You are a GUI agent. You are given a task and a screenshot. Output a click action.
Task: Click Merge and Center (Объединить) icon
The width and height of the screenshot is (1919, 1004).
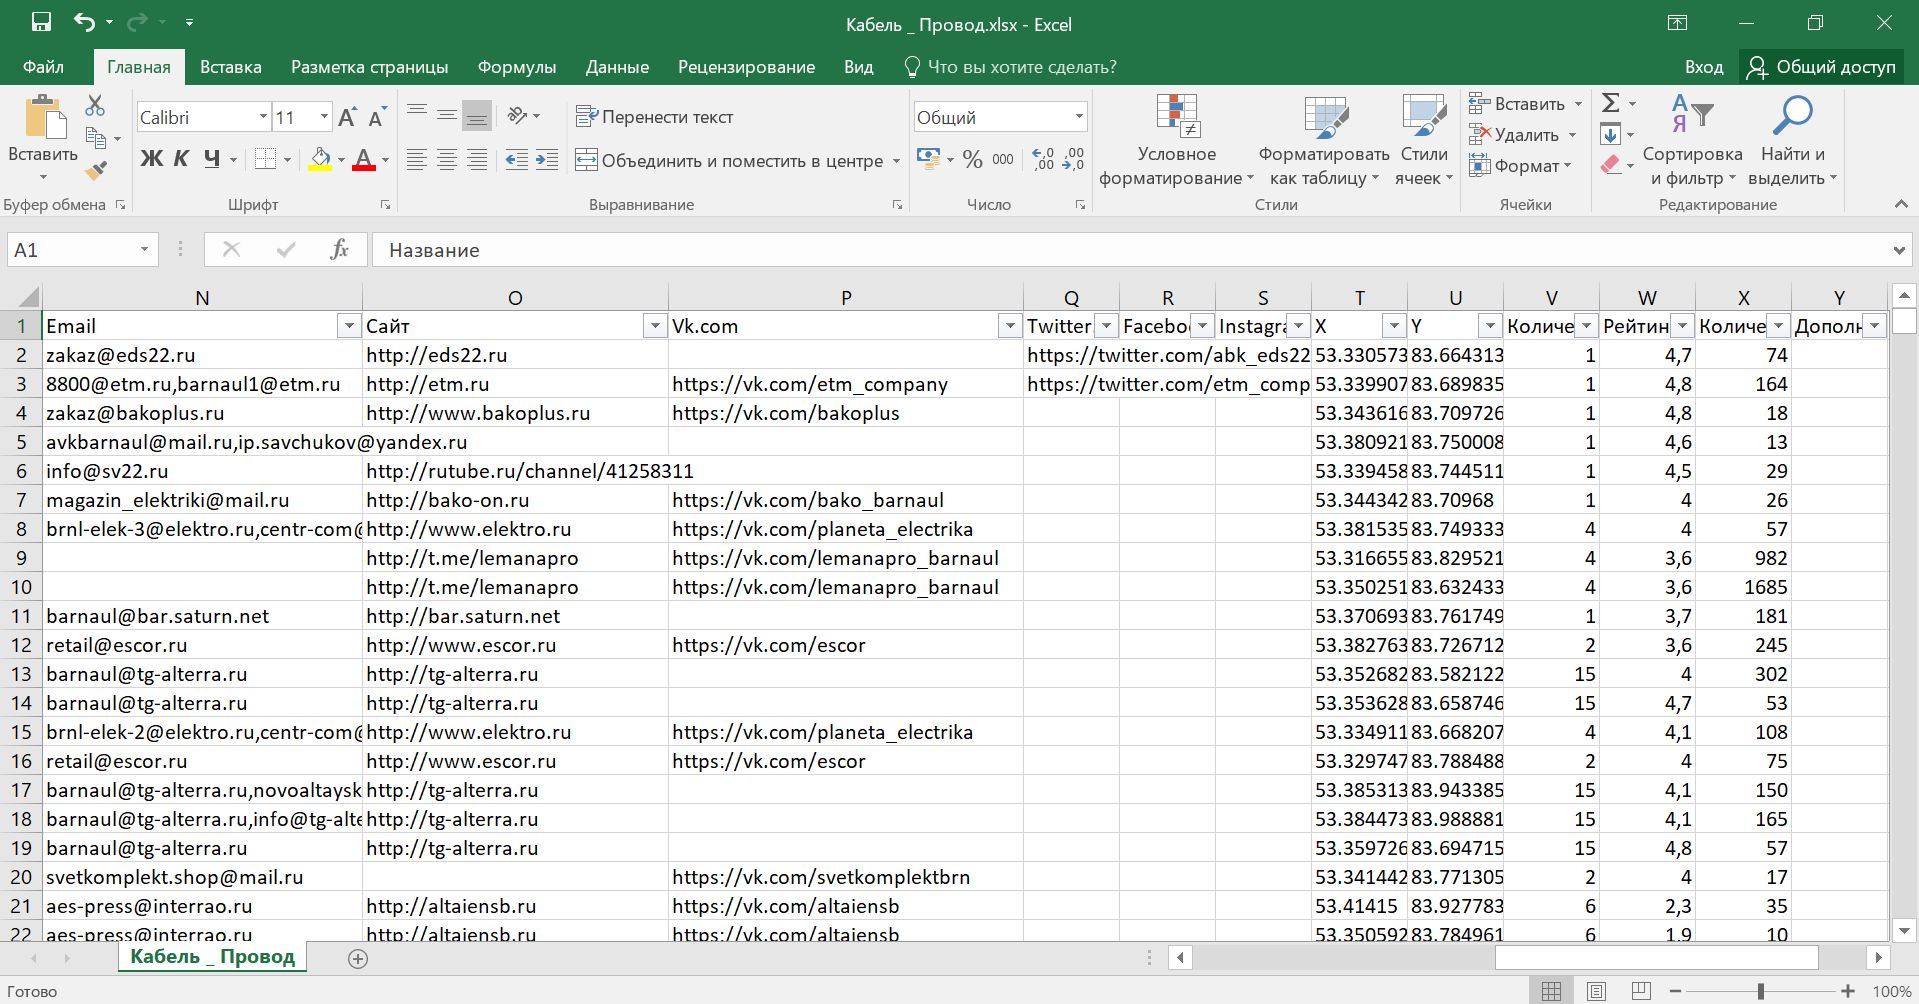(x=587, y=160)
